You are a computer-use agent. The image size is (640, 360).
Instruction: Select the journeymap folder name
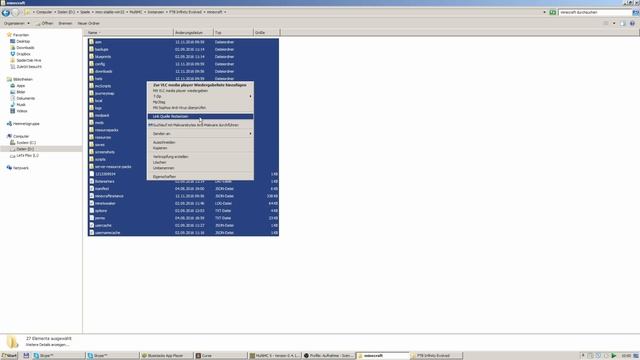coord(105,93)
